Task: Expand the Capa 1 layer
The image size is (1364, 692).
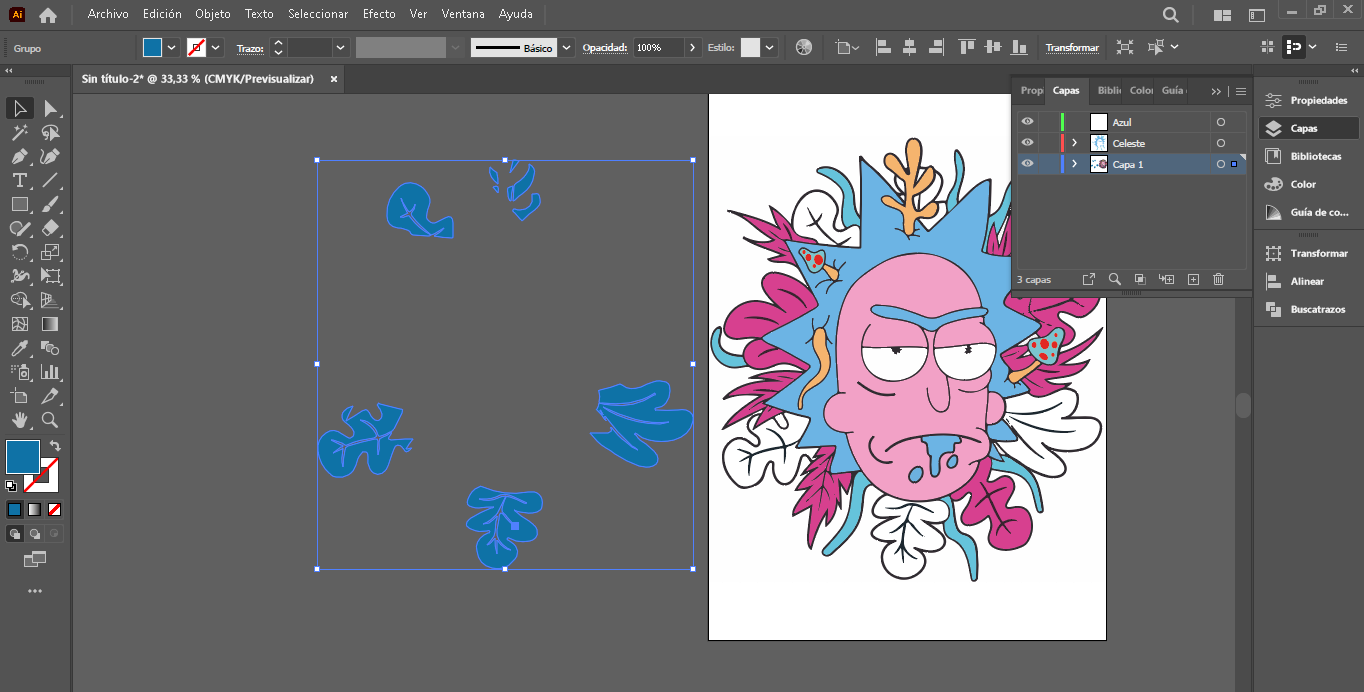Action: click(x=1075, y=164)
